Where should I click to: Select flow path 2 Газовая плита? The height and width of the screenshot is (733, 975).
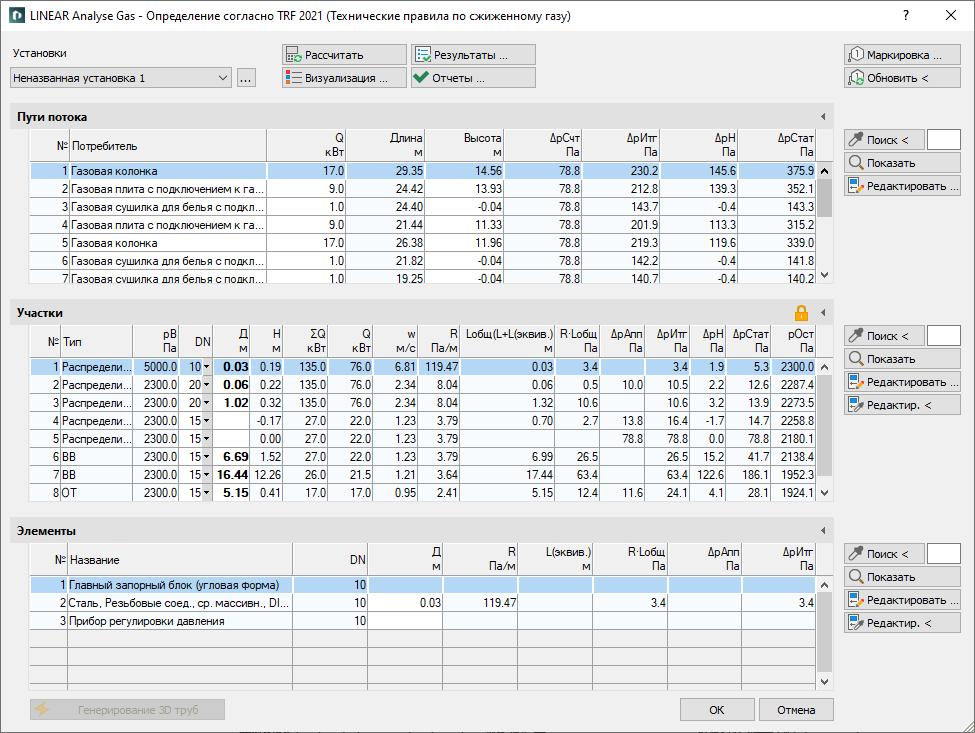pyautogui.click(x=423, y=189)
